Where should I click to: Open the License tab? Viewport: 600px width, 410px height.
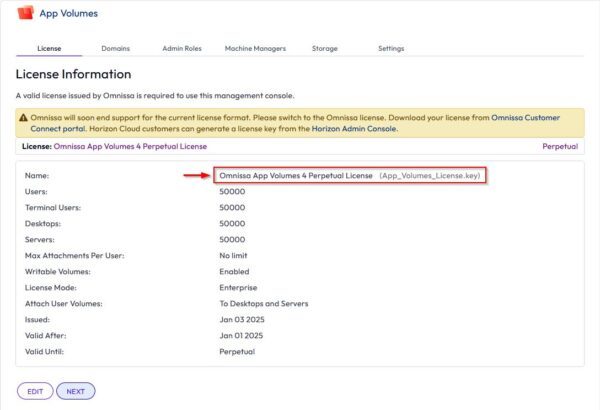pyautogui.click(x=49, y=49)
